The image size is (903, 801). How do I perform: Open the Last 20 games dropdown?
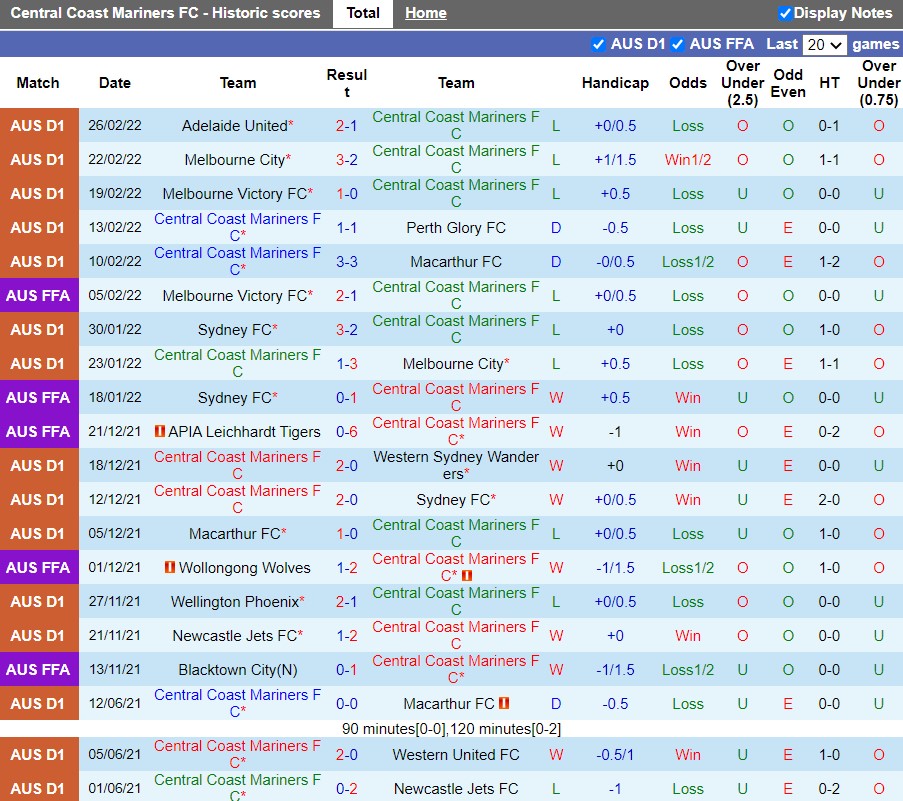point(824,45)
